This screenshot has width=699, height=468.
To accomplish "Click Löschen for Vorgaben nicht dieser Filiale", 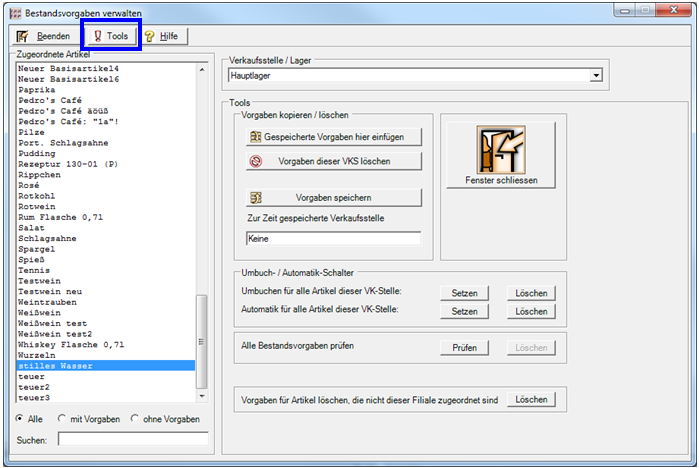I will (x=531, y=399).
